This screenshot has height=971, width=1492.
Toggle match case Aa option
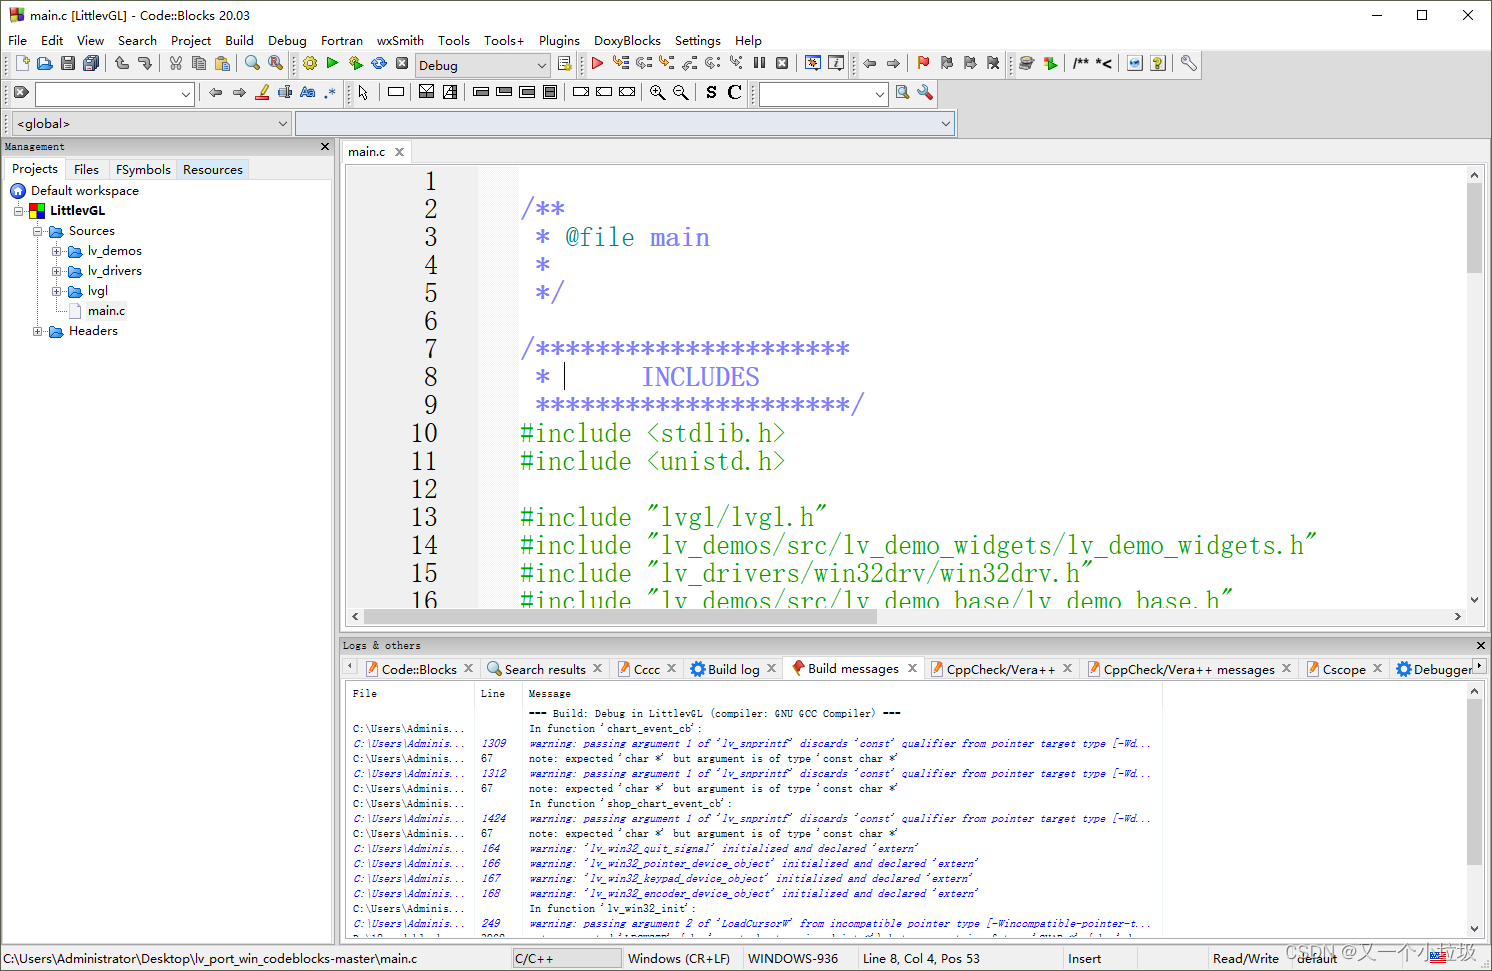[308, 93]
